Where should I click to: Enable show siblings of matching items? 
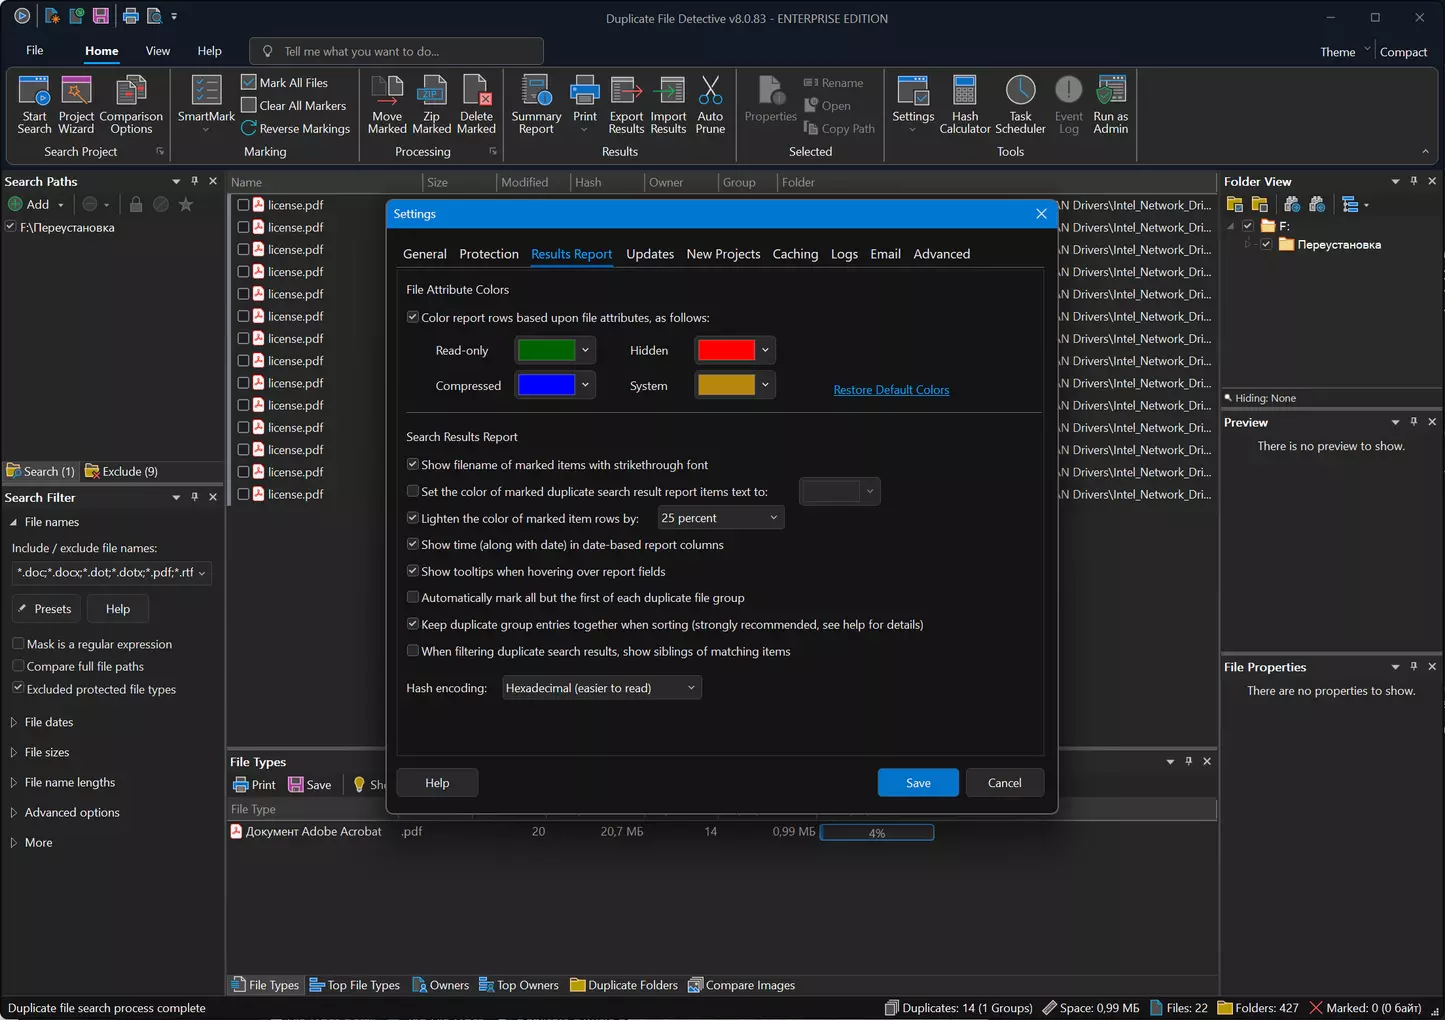pyautogui.click(x=412, y=651)
